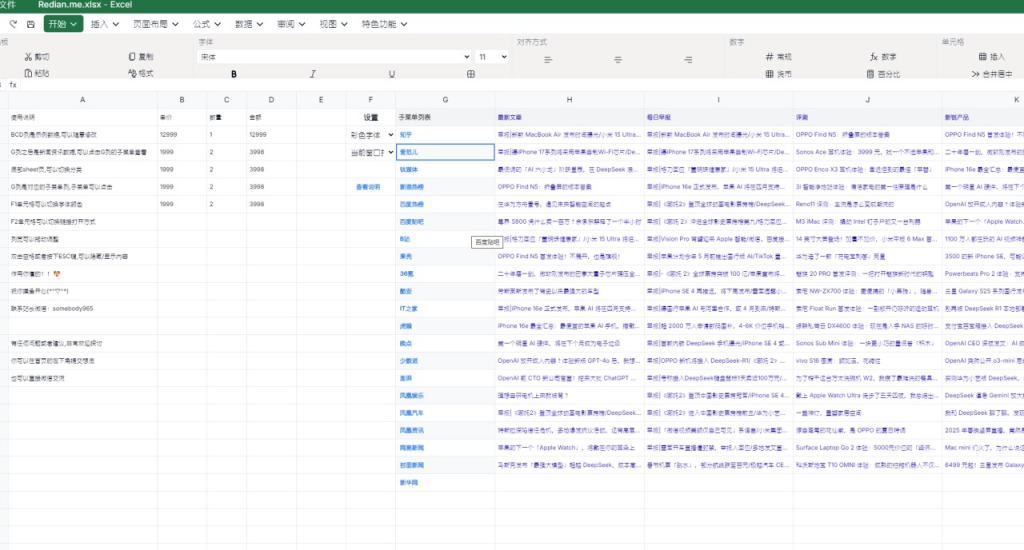Click the 查看说明 link in column F

pos(368,187)
